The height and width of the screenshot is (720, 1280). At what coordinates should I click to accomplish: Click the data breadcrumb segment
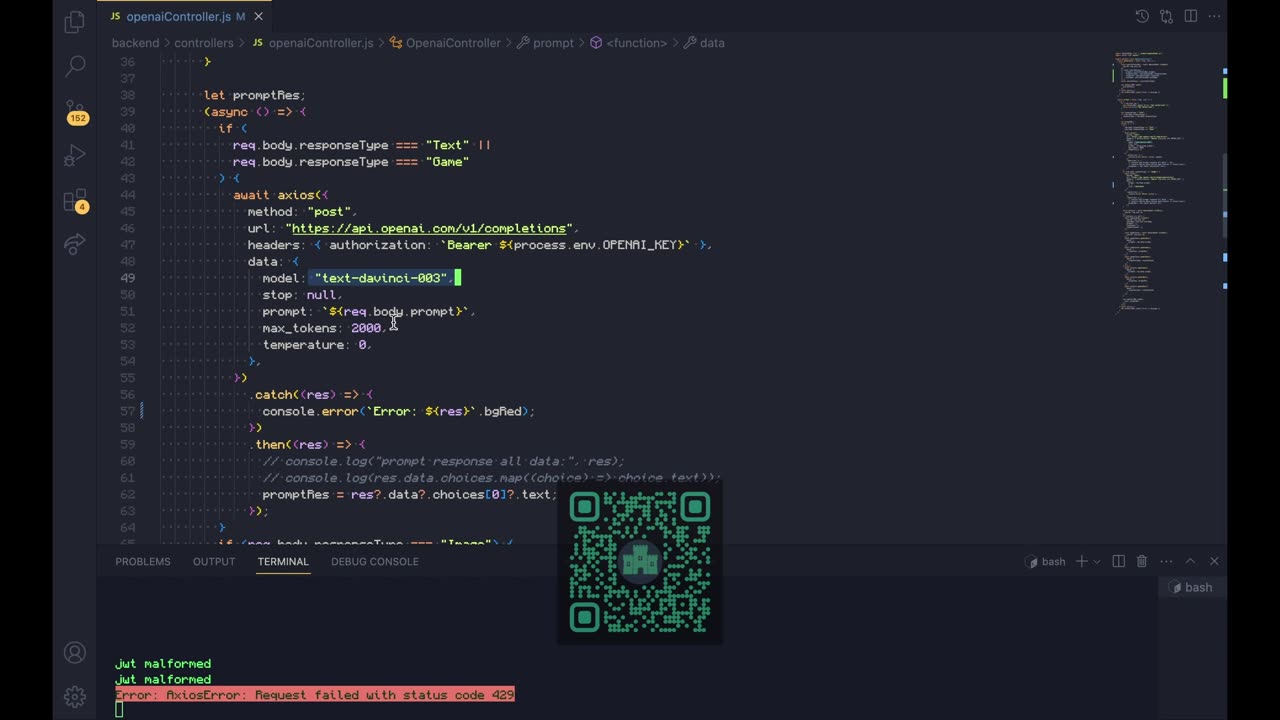(x=704, y=43)
